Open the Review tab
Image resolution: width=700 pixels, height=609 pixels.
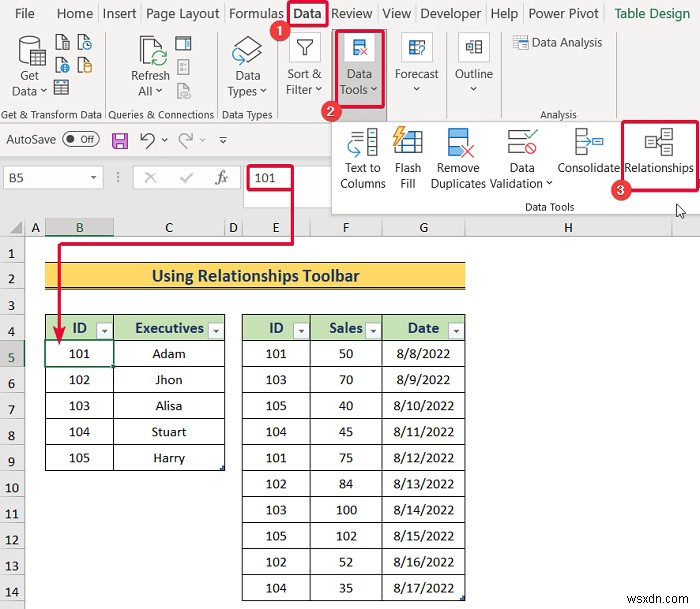pyautogui.click(x=351, y=14)
